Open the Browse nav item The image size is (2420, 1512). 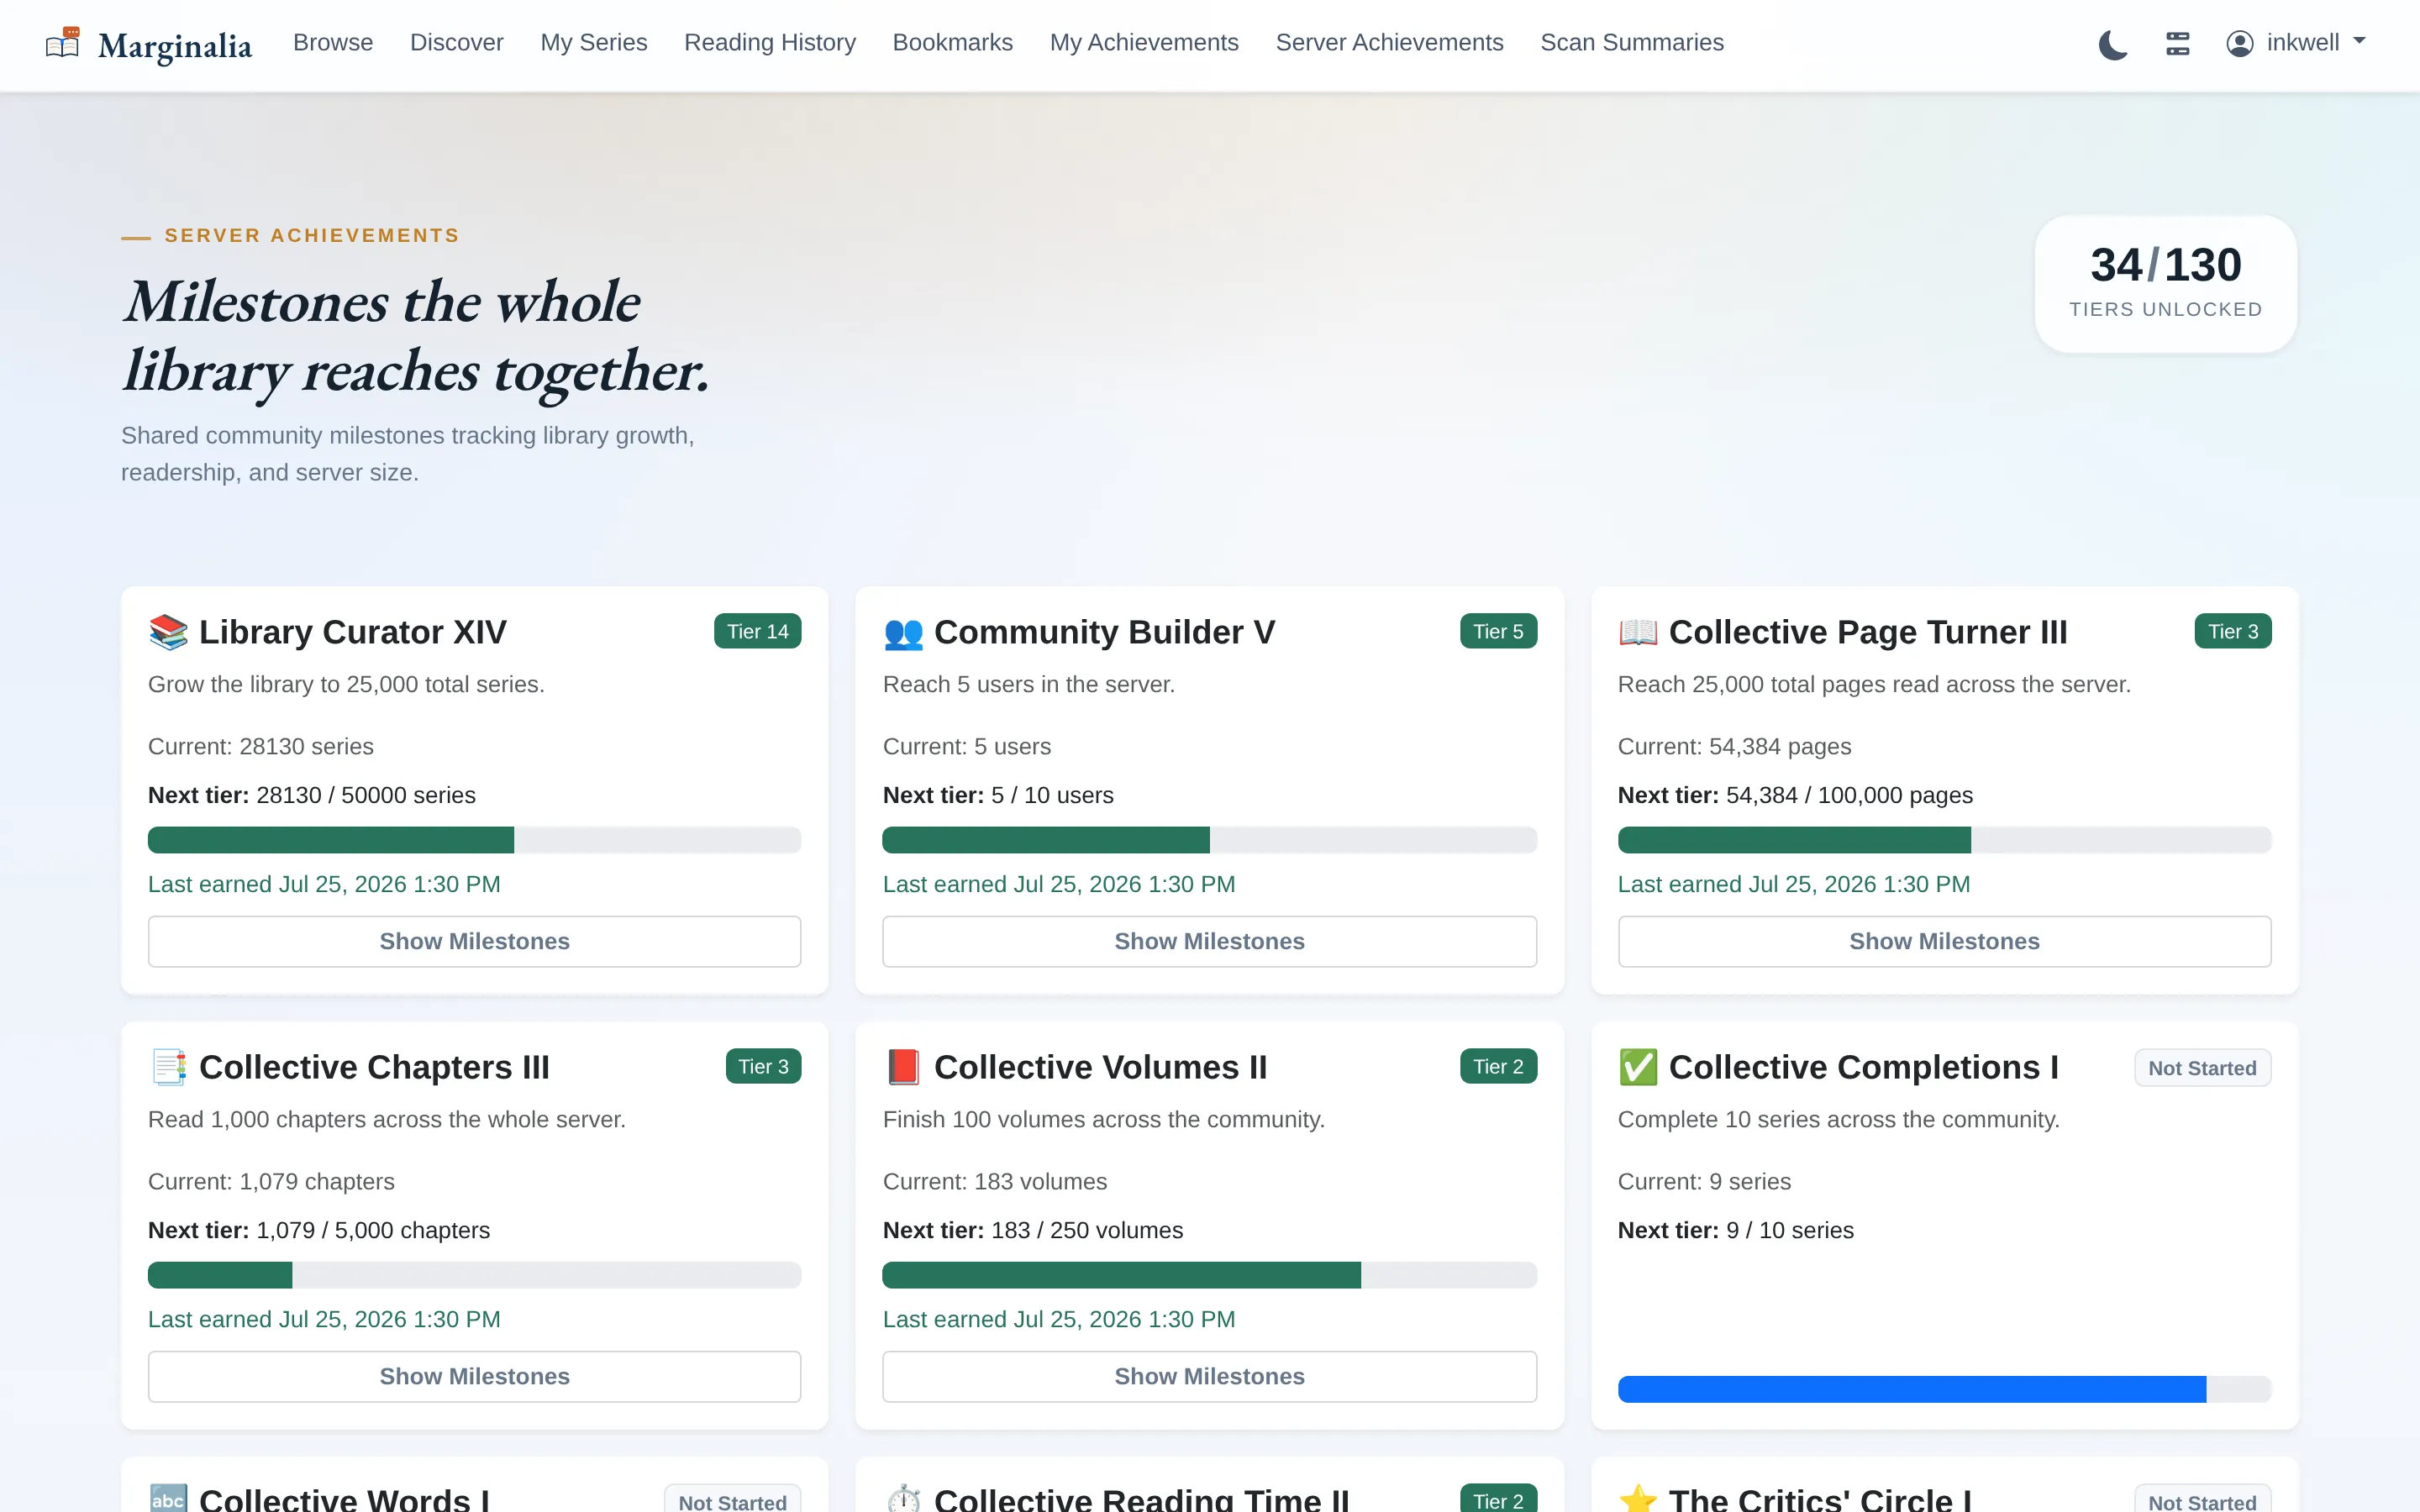tap(333, 43)
